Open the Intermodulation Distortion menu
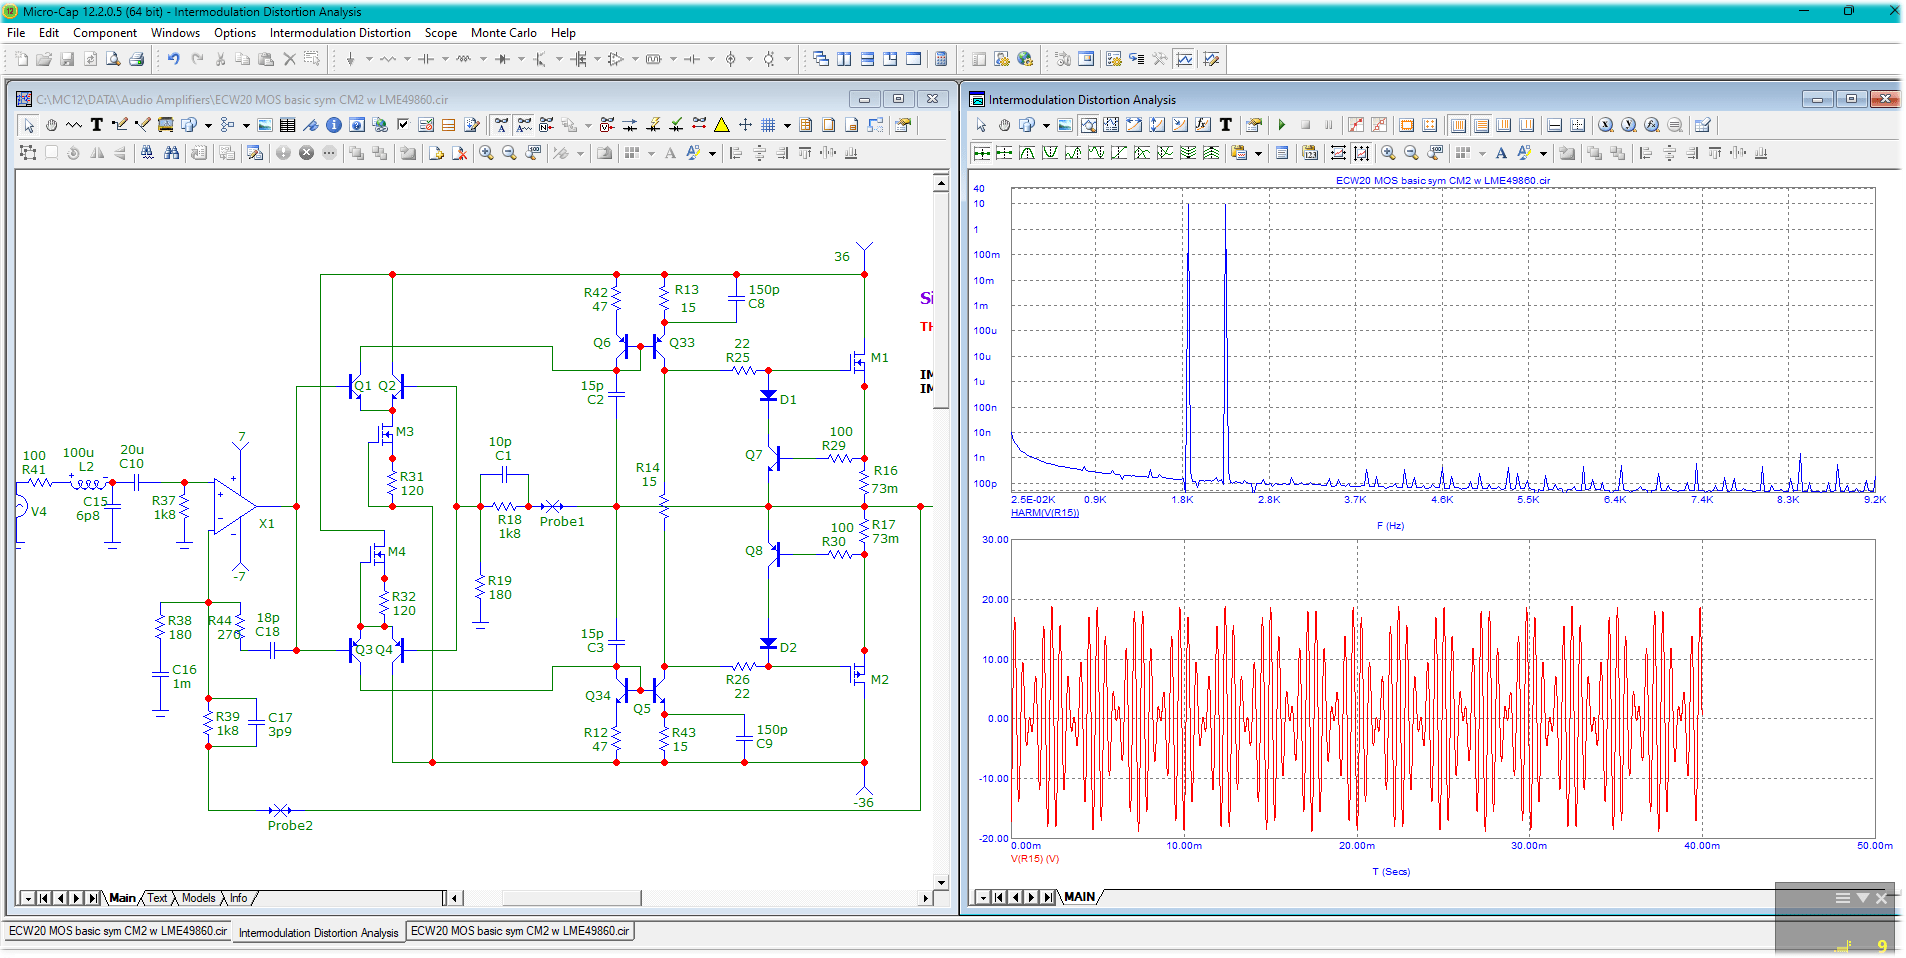The height and width of the screenshot is (958, 1906). click(340, 33)
